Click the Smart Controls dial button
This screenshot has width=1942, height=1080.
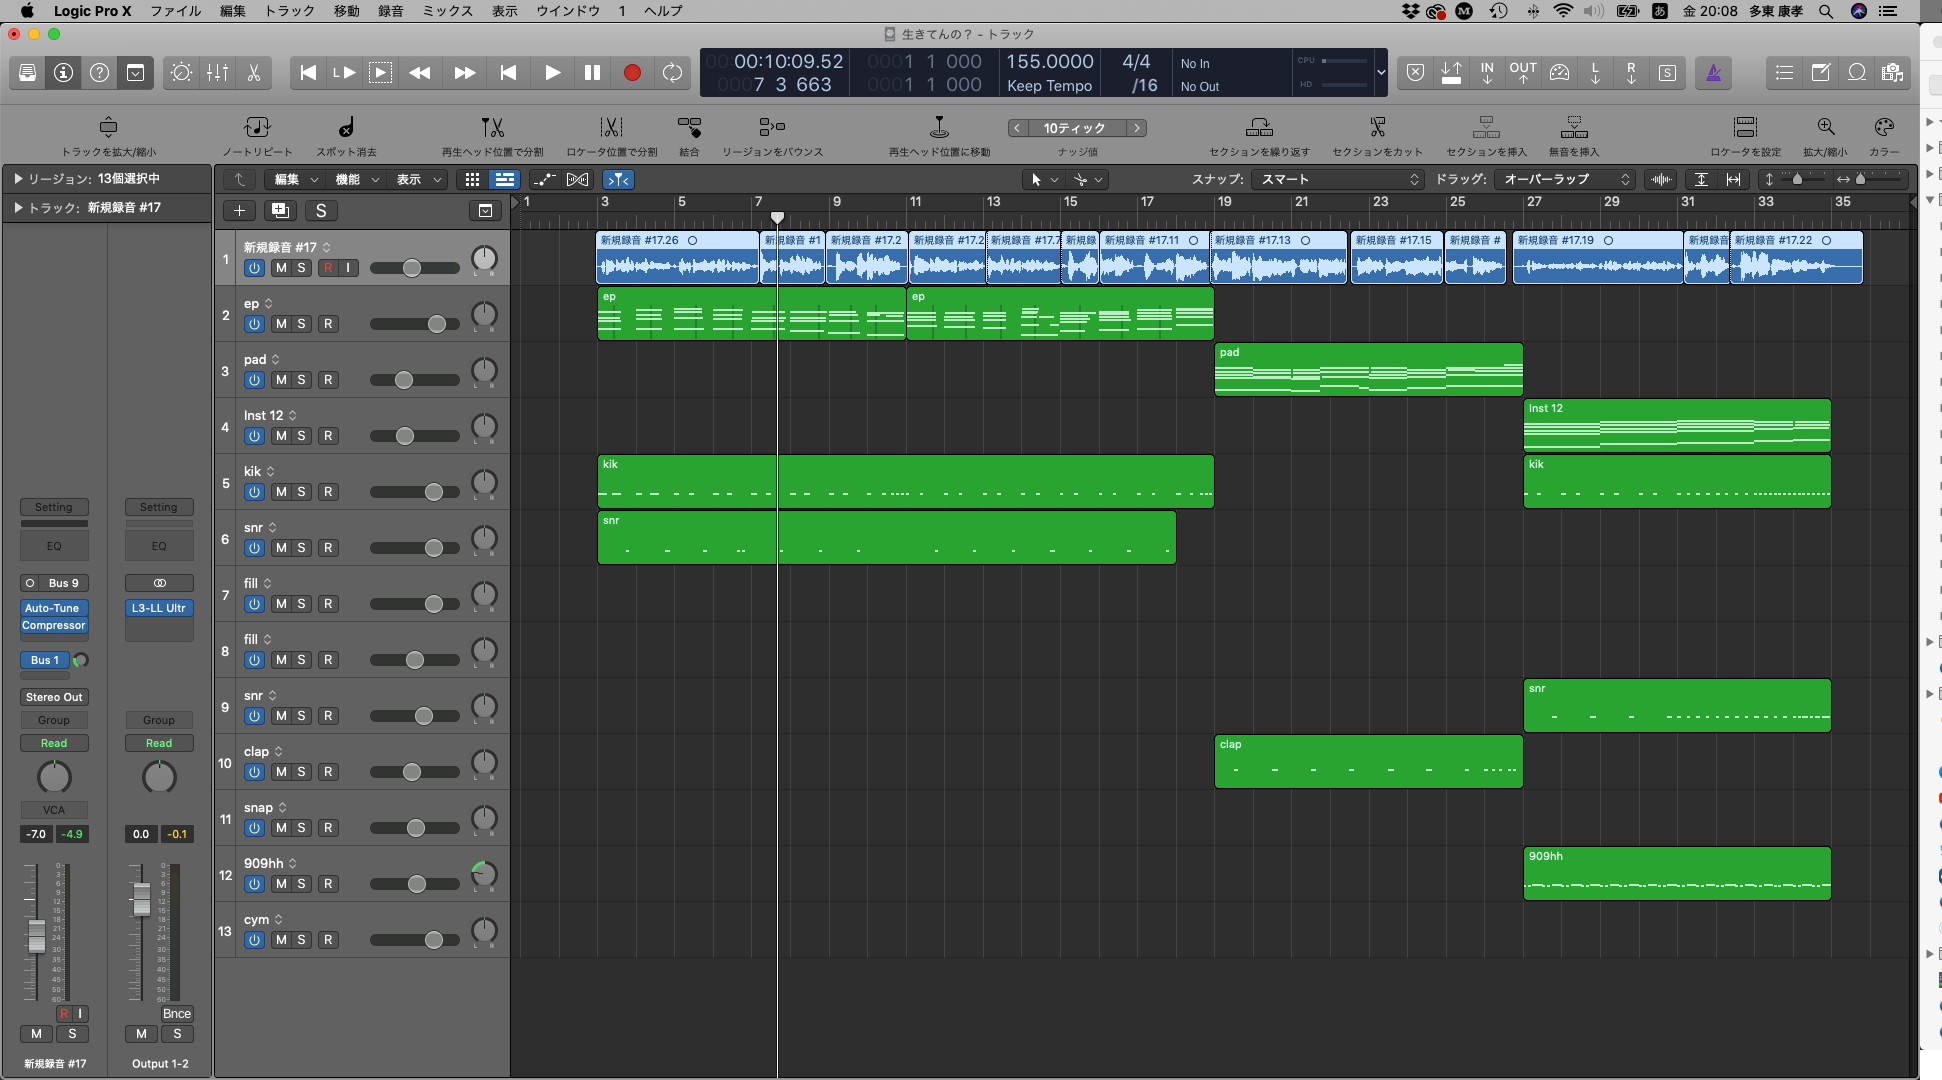pyautogui.click(x=181, y=73)
